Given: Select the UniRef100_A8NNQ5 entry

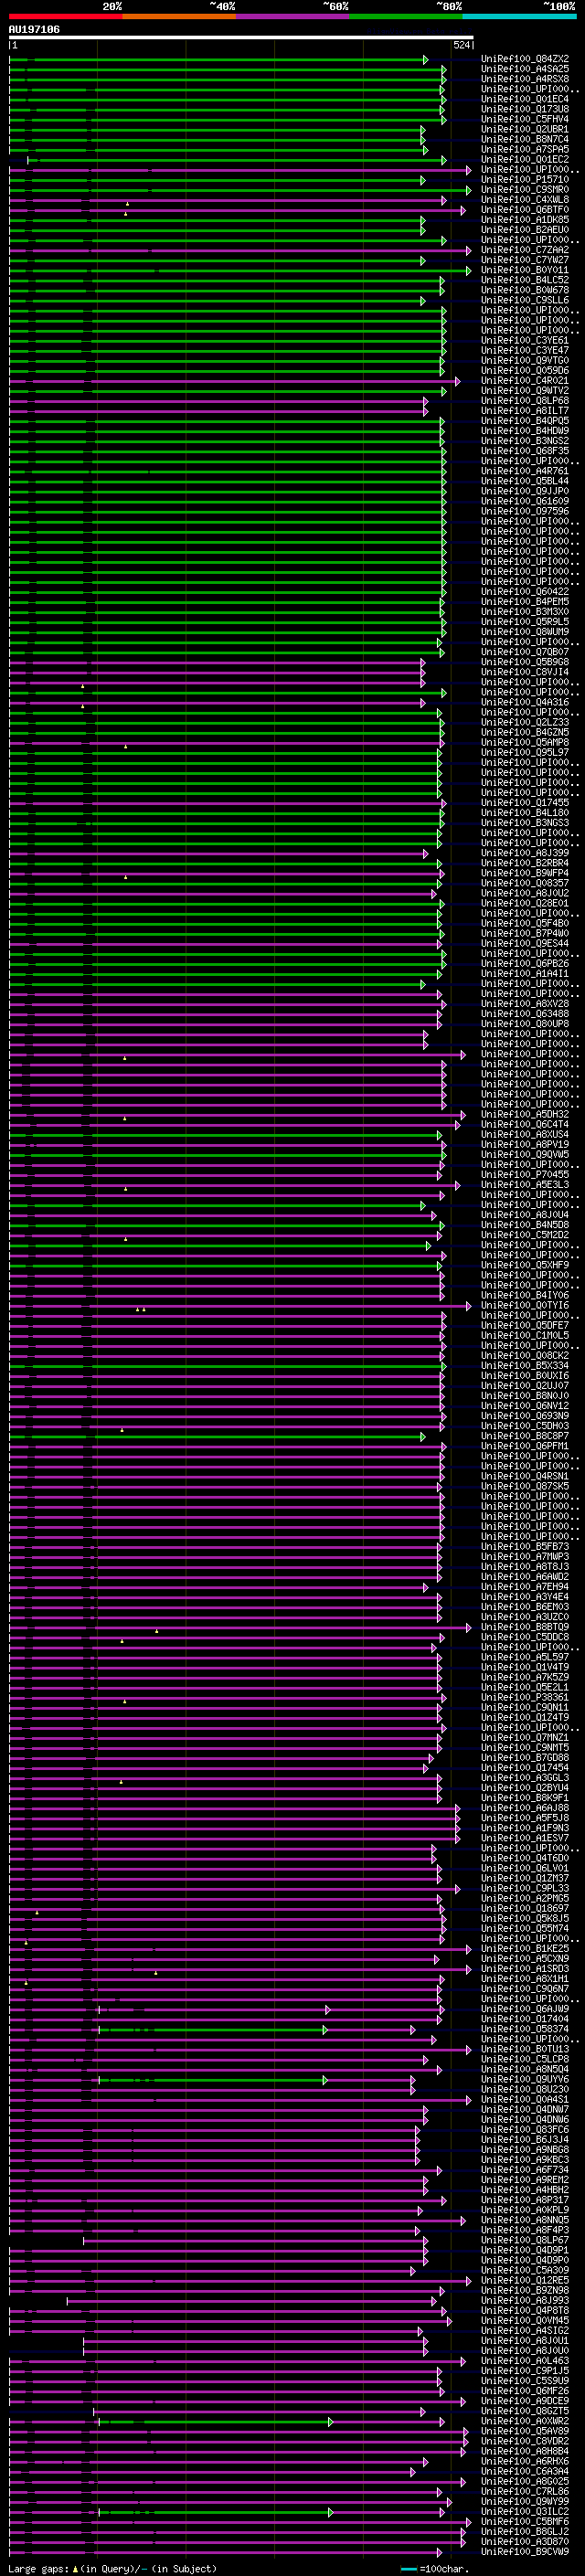Looking at the screenshot, I should 525,2220.
